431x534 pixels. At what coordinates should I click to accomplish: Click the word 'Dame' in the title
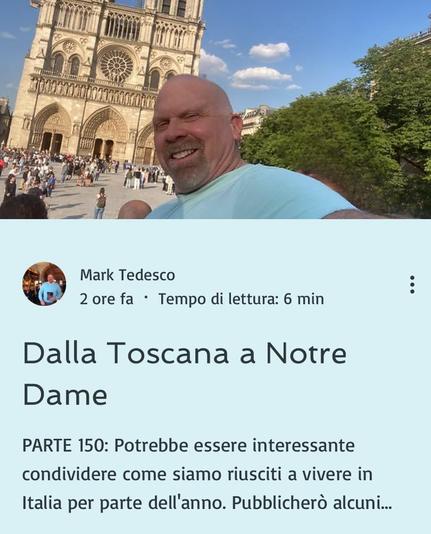coord(65,395)
